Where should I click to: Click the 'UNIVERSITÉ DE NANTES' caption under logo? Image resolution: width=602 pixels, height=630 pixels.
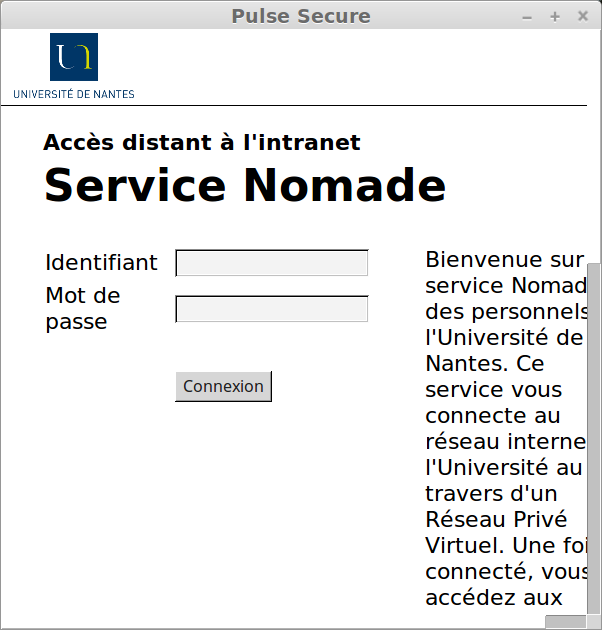[74, 94]
